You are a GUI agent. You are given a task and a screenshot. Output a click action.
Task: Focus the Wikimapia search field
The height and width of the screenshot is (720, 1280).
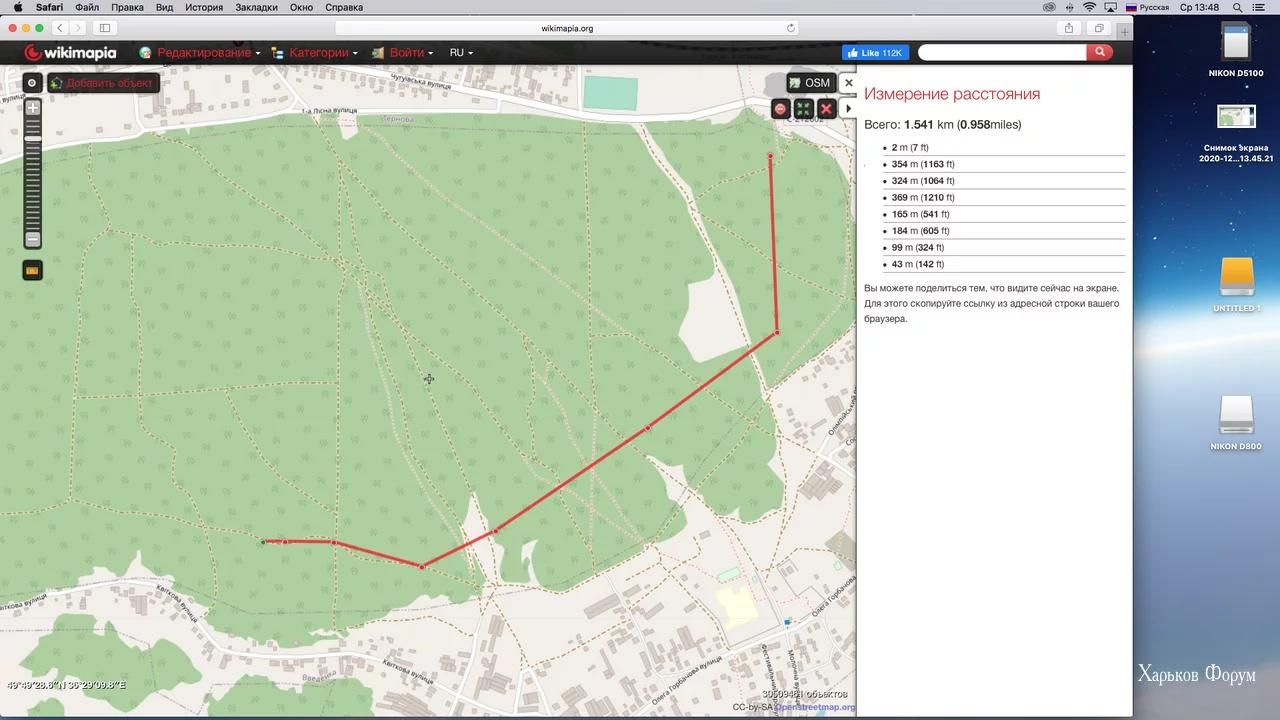point(1002,52)
